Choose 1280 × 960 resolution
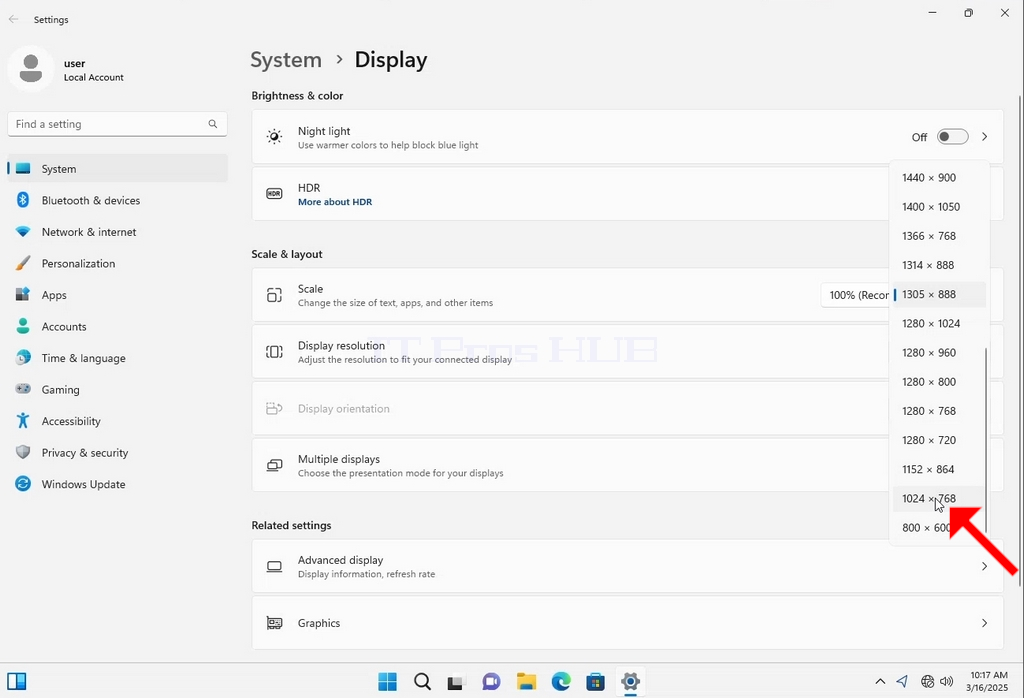1024x698 pixels. (x=939, y=353)
